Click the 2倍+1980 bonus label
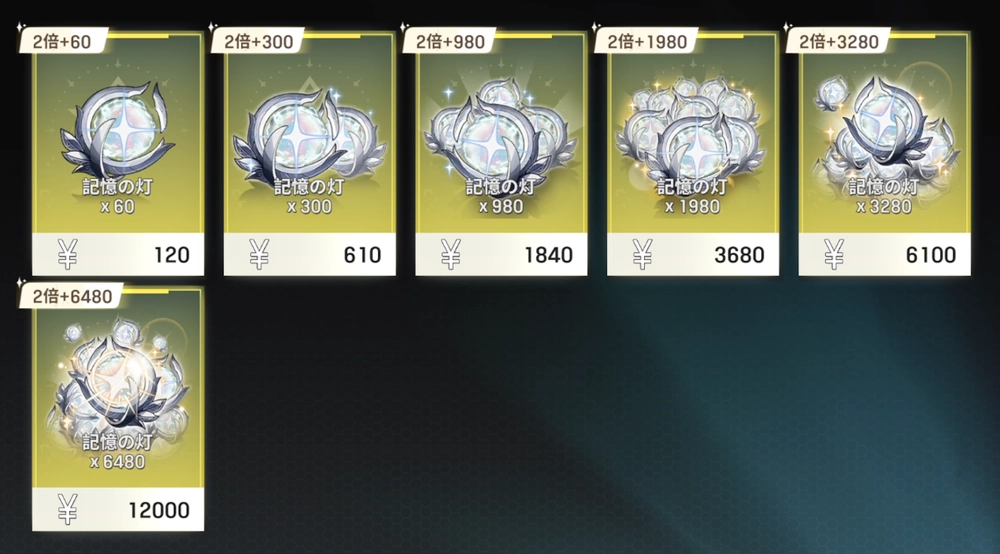 [647, 41]
